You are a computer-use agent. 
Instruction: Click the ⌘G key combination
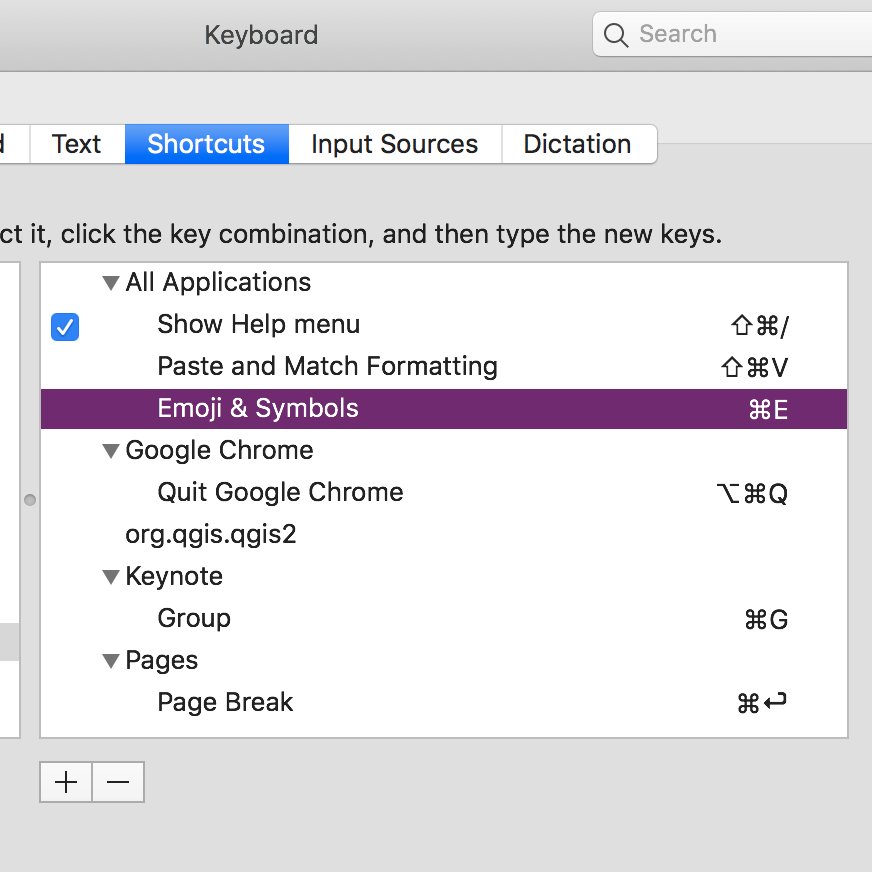[766, 620]
